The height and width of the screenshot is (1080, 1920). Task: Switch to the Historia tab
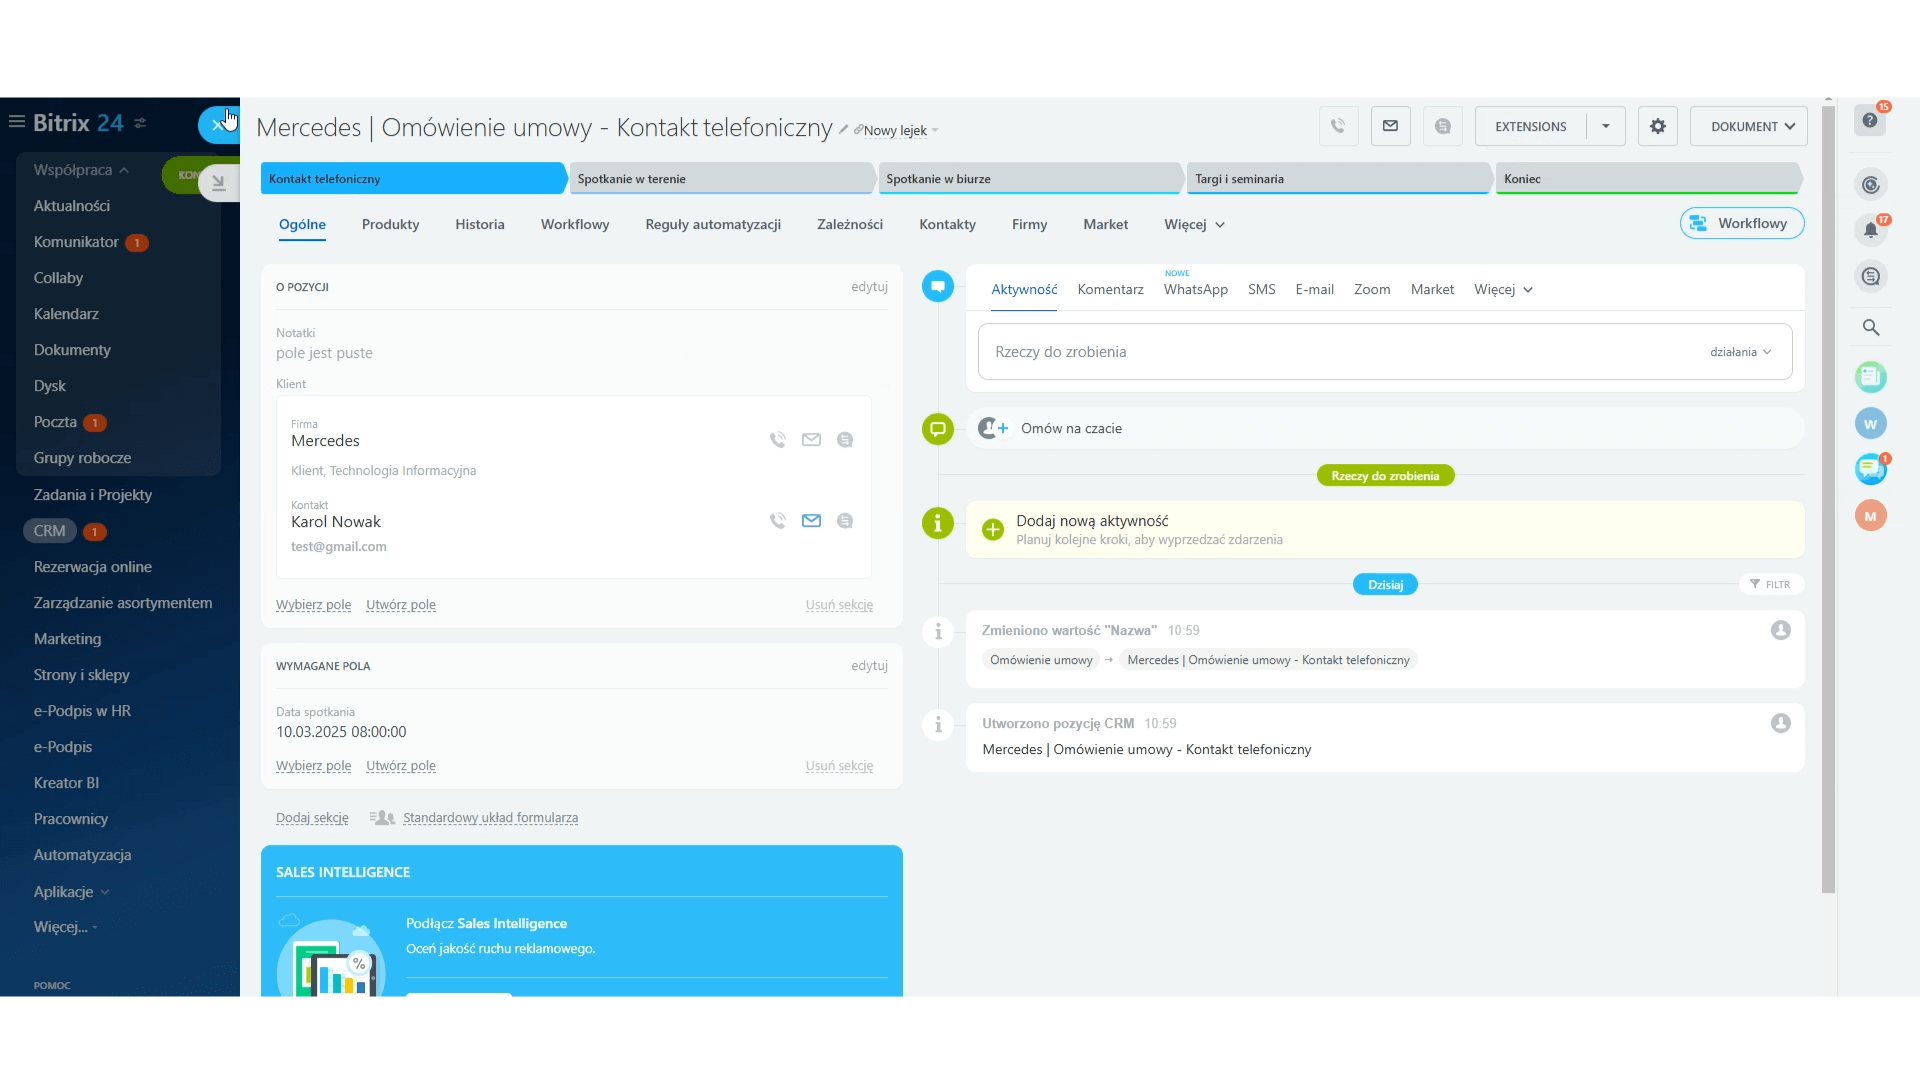tap(480, 225)
